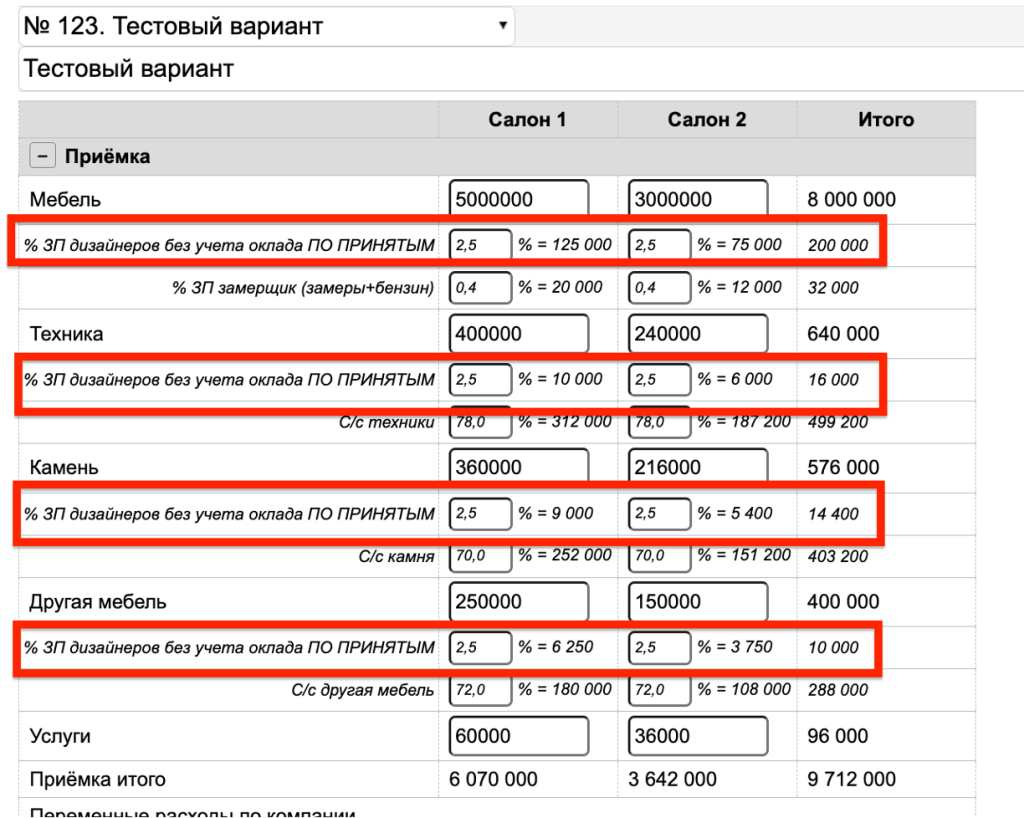Image resolution: width=1024 pixels, height=818 pixels.
Task: Click Услуги amount field for Салон 2
Action: pyautogui.click(x=698, y=736)
